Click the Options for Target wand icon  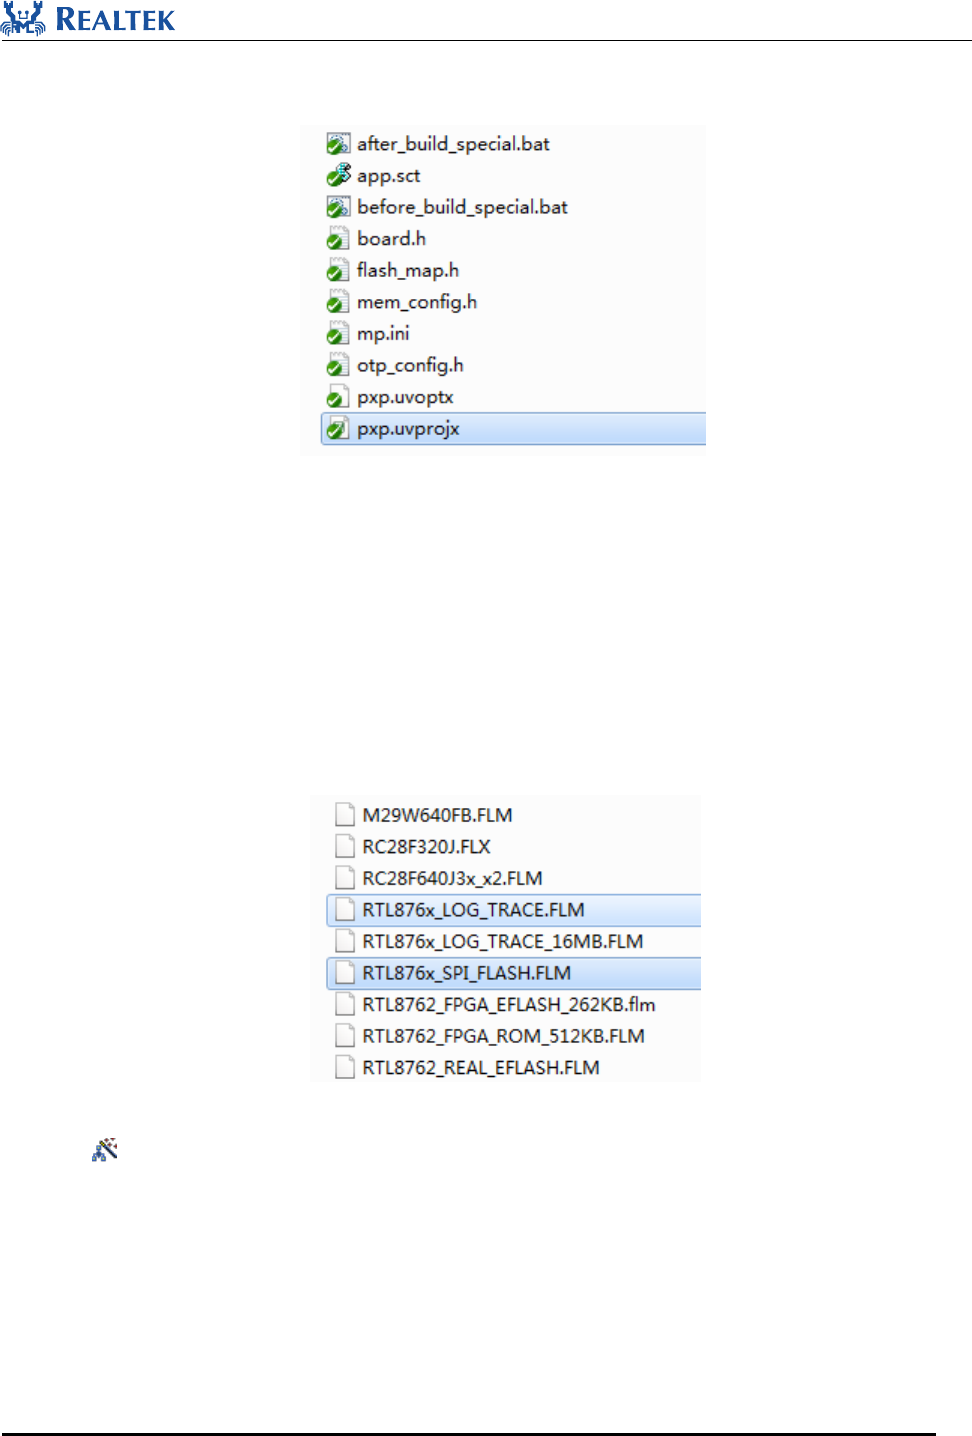tap(105, 1149)
